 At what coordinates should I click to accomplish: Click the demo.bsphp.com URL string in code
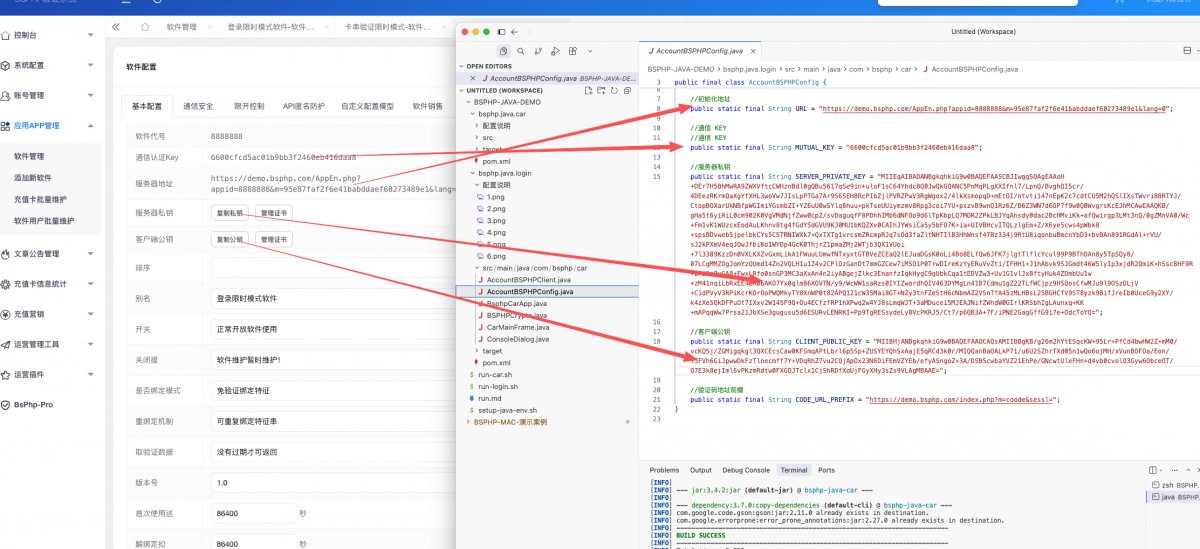996,108
